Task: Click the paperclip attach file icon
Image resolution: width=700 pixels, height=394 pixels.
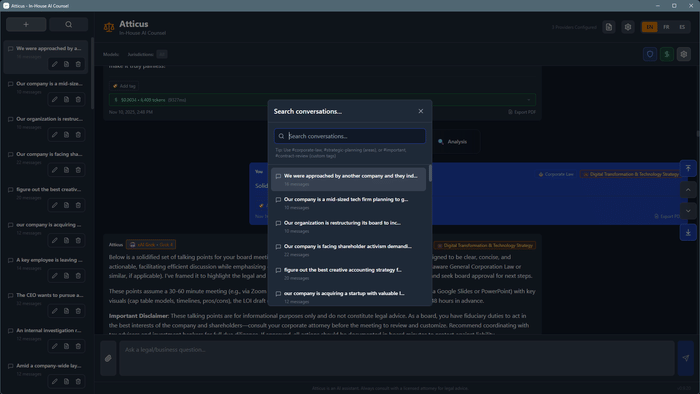Action: 108,358
